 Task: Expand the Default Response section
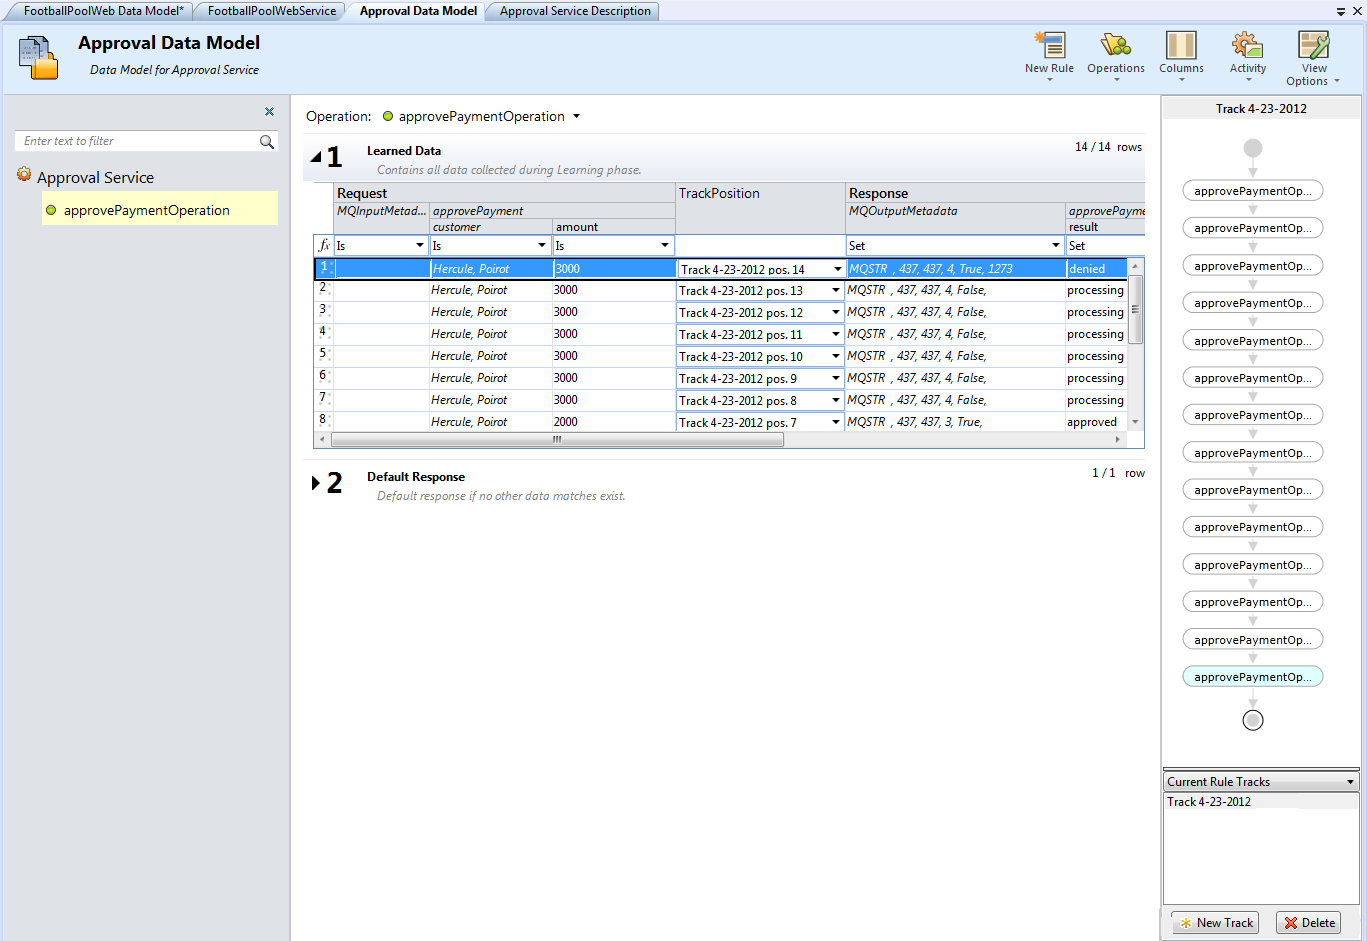pyautogui.click(x=316, y=483)
